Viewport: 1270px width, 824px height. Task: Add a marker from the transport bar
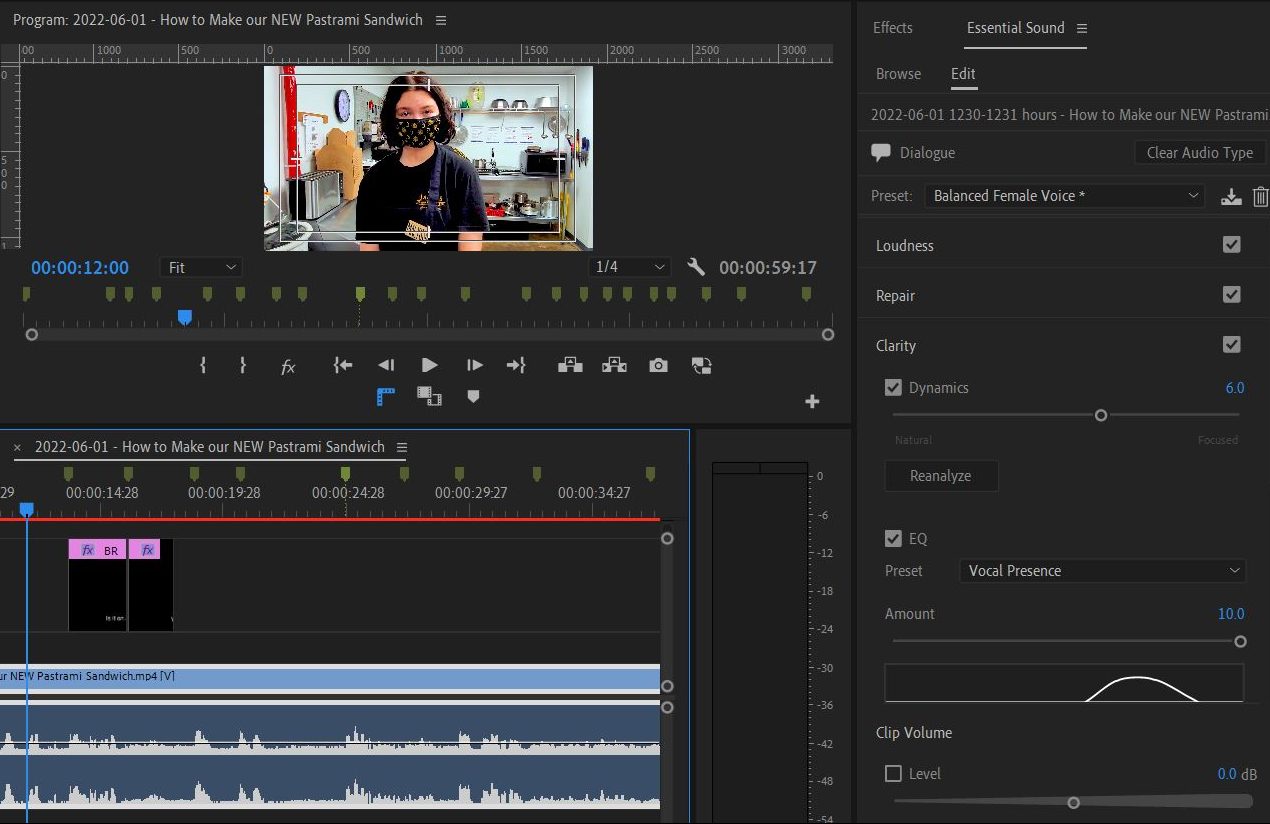tap(474, 397)
